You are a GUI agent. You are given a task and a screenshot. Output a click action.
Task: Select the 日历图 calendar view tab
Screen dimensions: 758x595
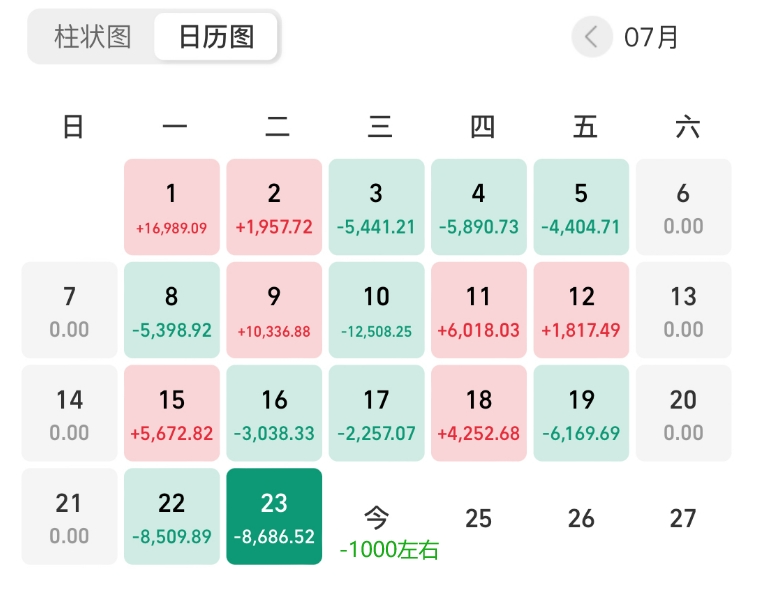(216, 37)
